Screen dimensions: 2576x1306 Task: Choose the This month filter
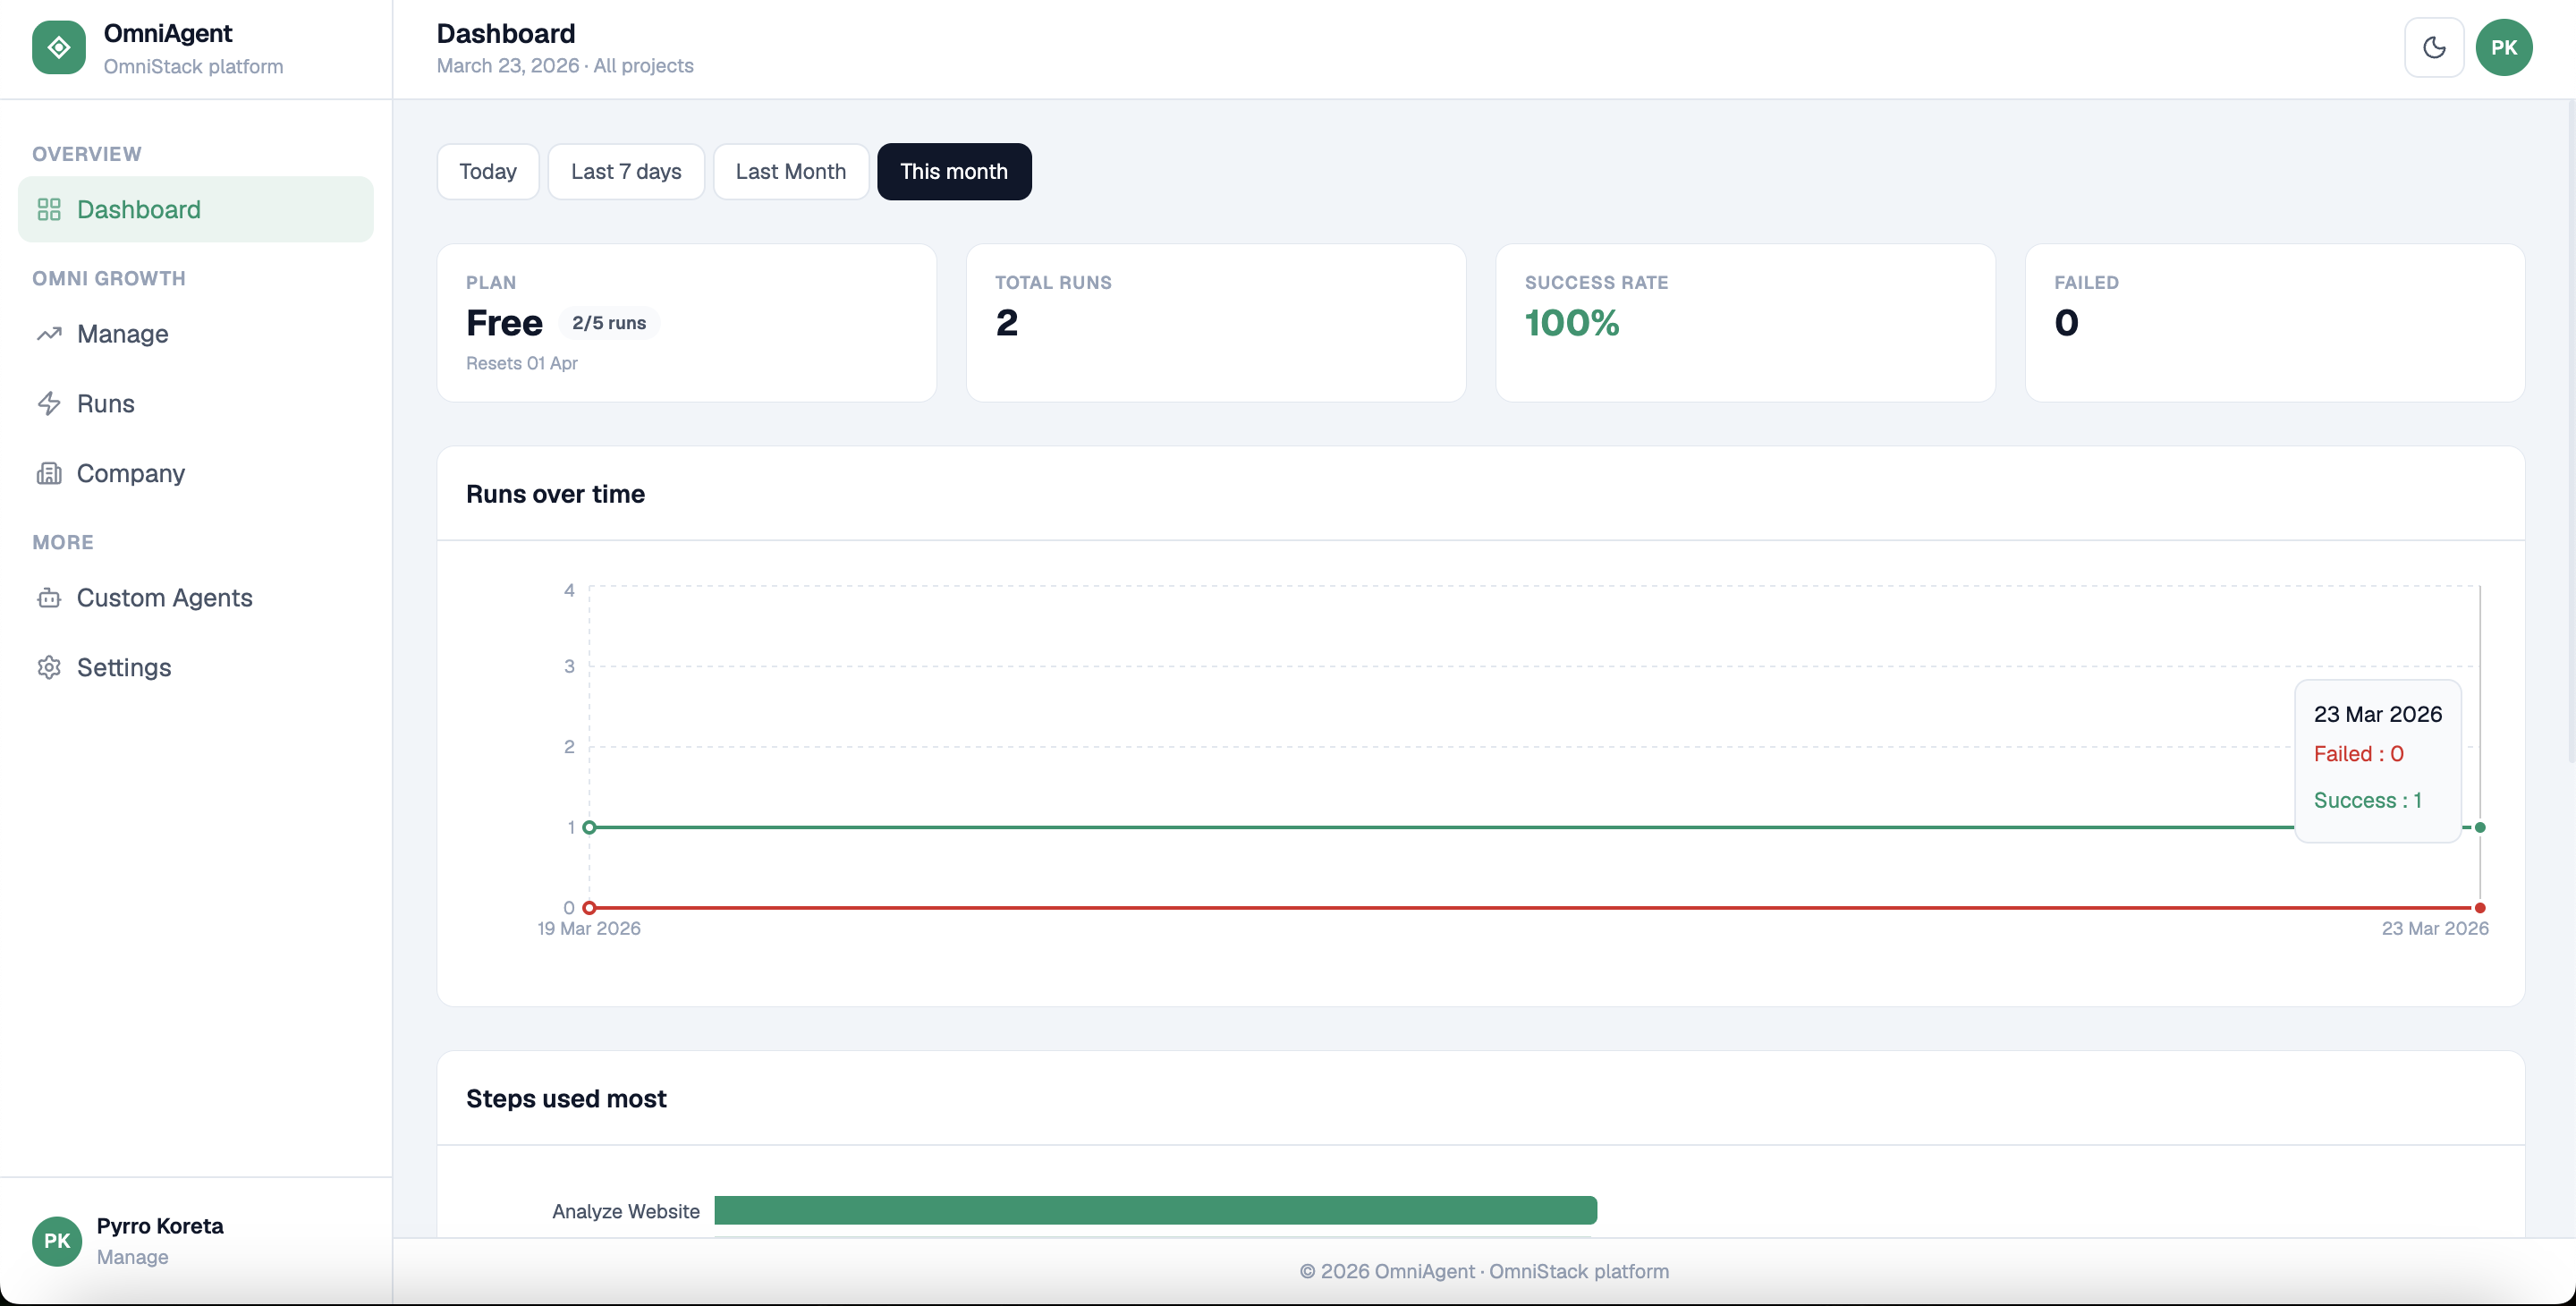coord(953,171)
